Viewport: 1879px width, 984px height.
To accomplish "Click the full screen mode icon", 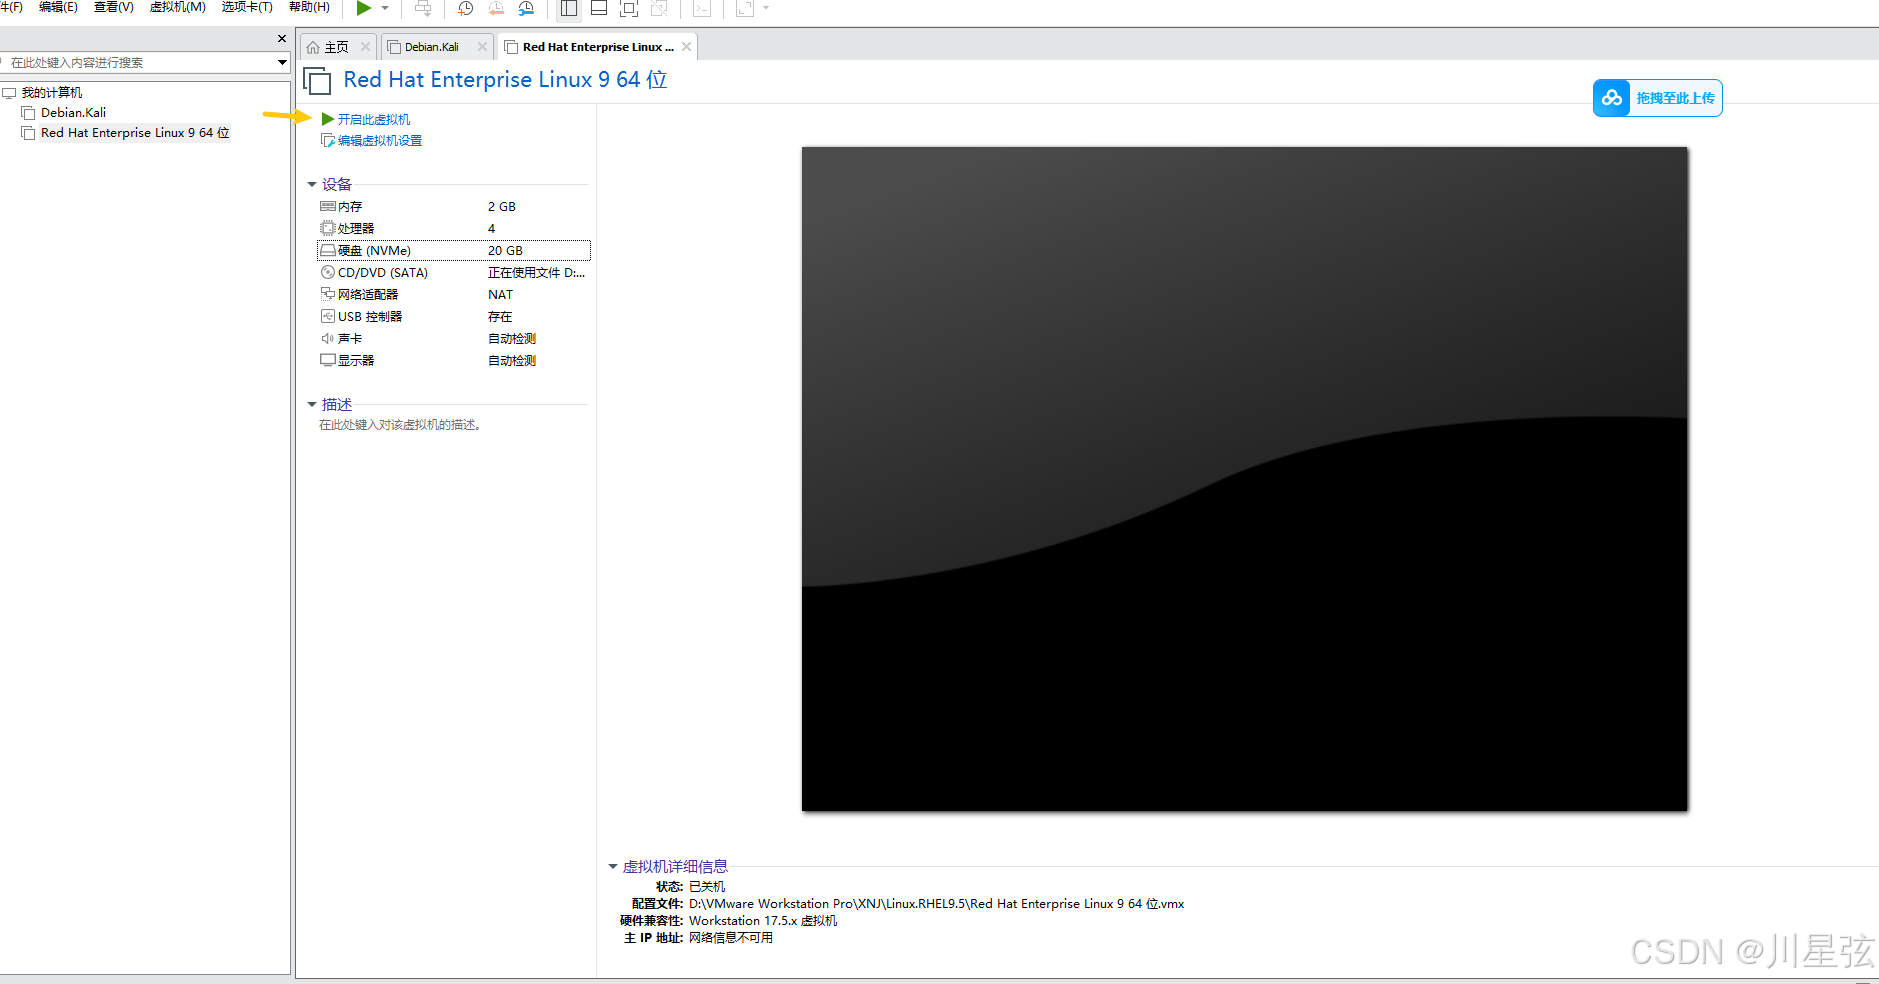I will (629, 8).
